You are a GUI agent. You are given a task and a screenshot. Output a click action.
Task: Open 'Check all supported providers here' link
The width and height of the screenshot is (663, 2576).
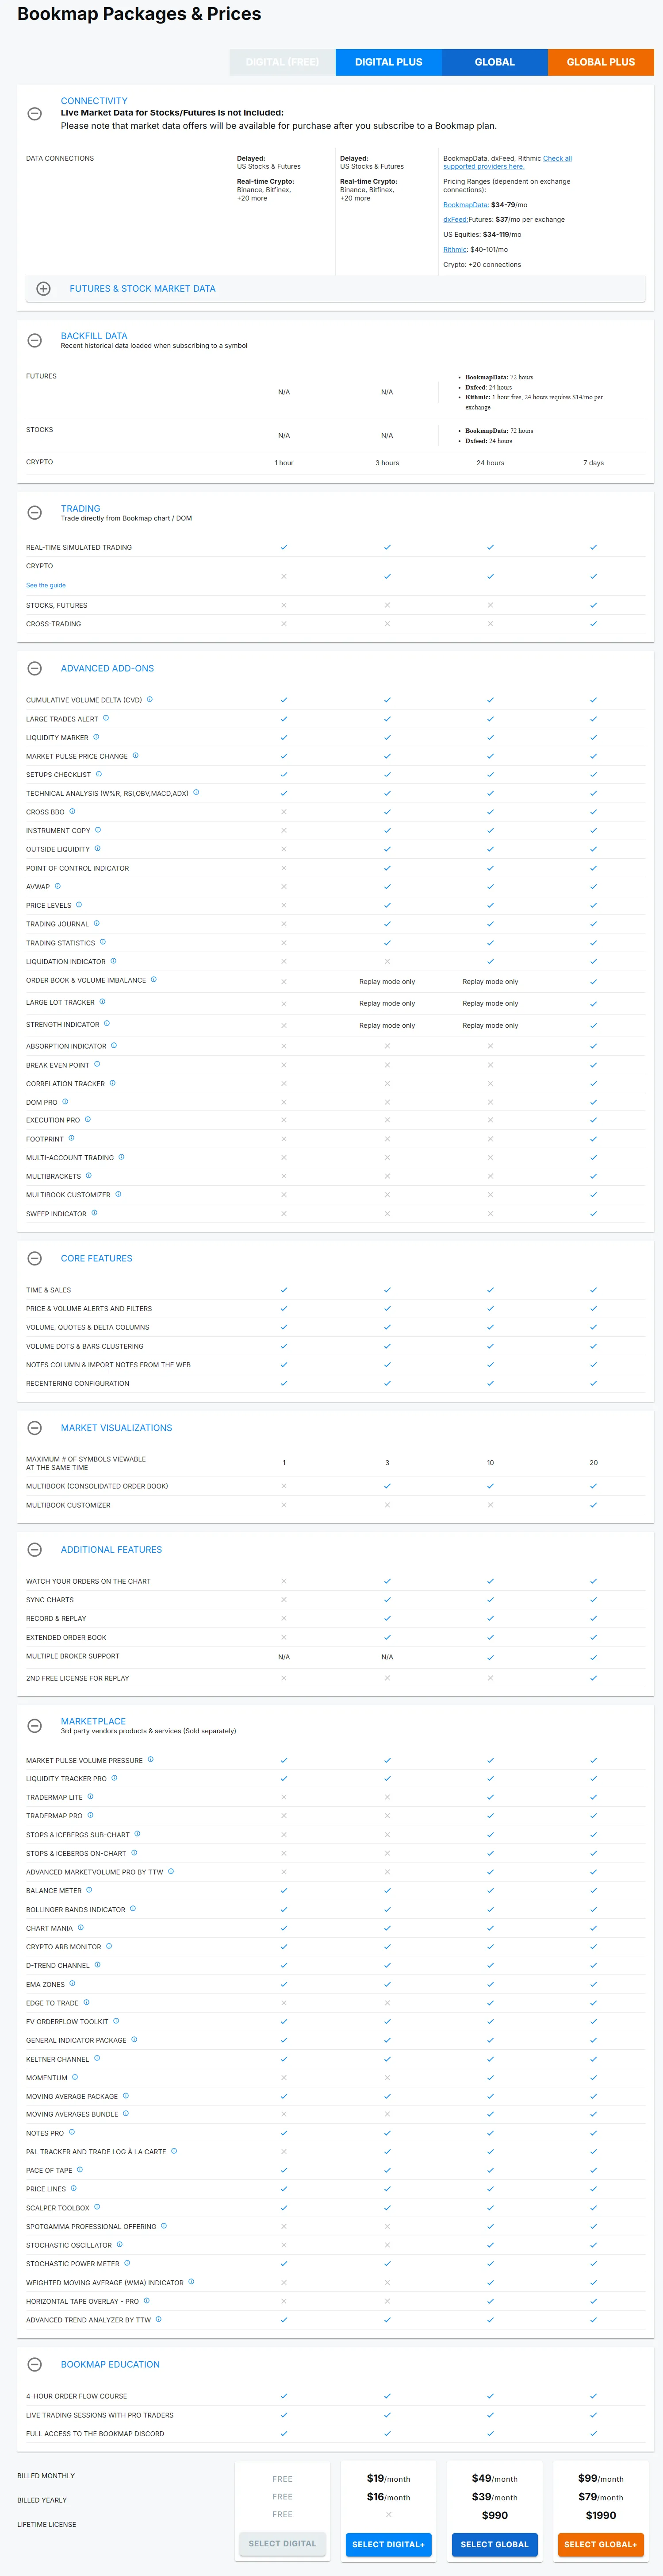click(x=508, y=163)
